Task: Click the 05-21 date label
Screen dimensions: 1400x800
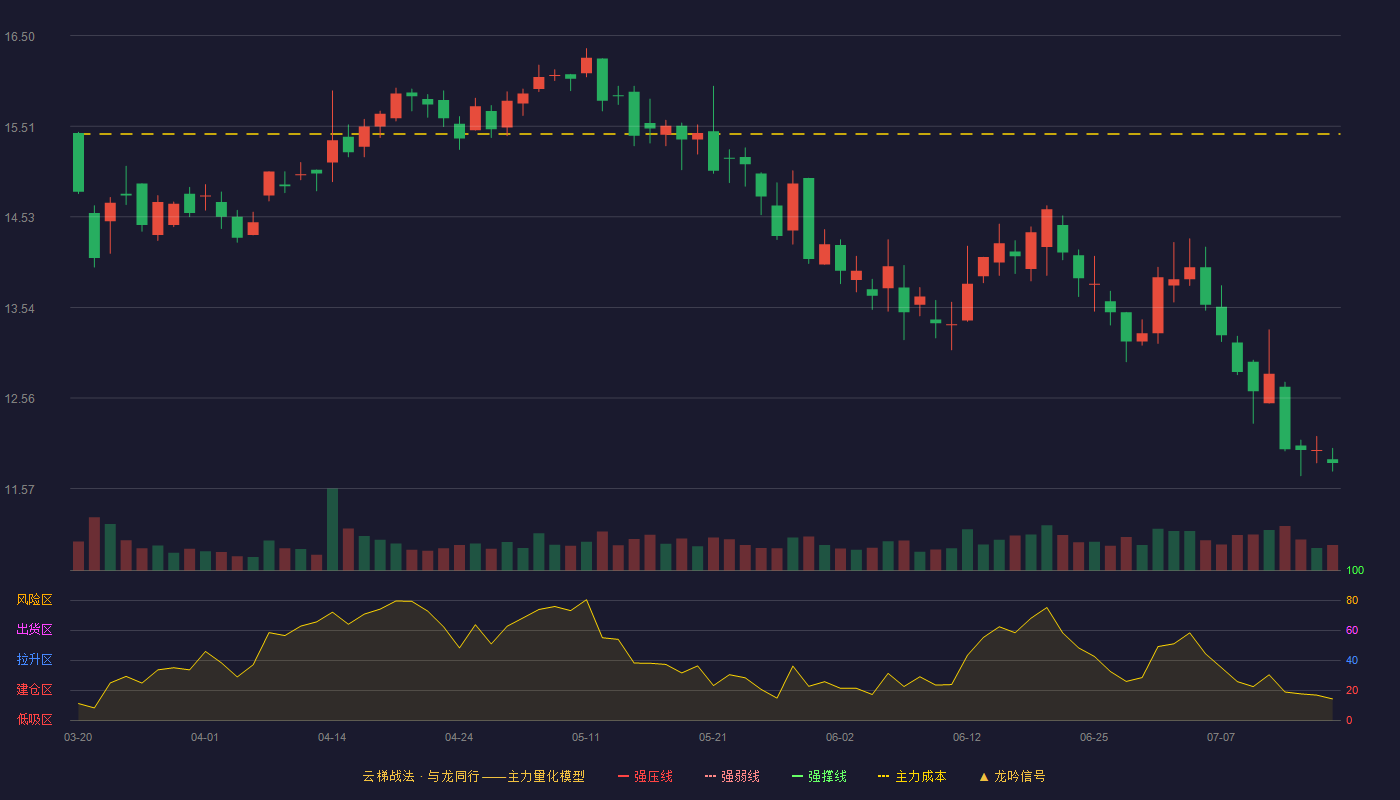Action: [x=713, y=737]
